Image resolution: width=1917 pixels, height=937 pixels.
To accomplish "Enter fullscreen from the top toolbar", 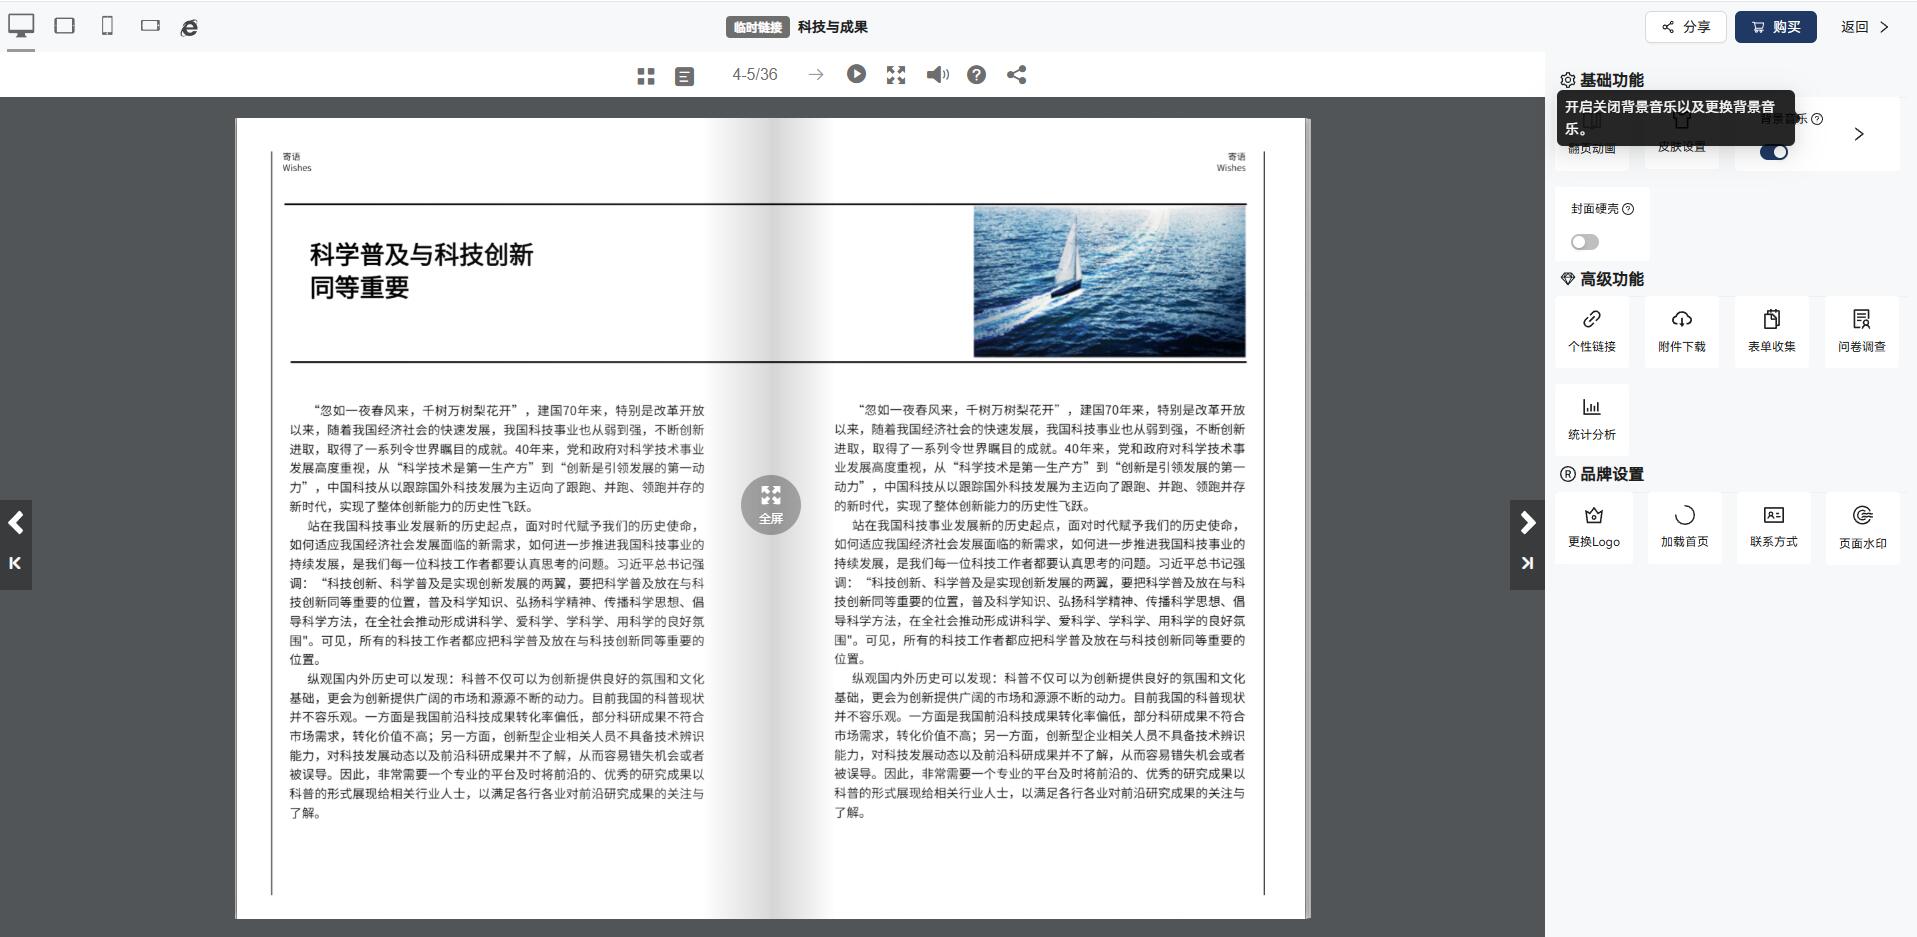I will coord(896,75).
